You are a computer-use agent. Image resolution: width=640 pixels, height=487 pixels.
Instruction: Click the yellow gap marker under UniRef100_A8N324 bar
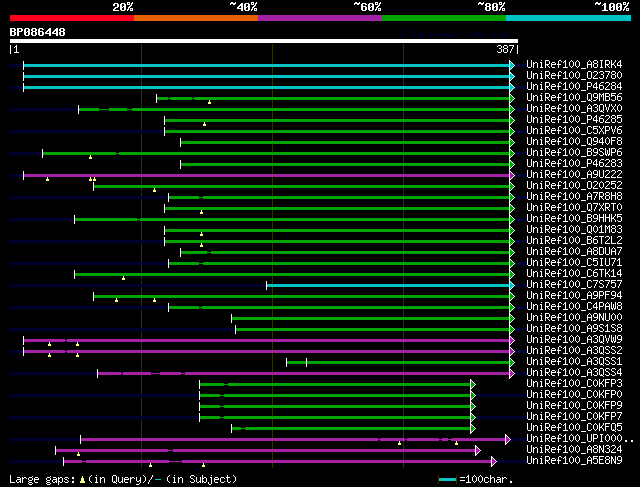[78, 454]
